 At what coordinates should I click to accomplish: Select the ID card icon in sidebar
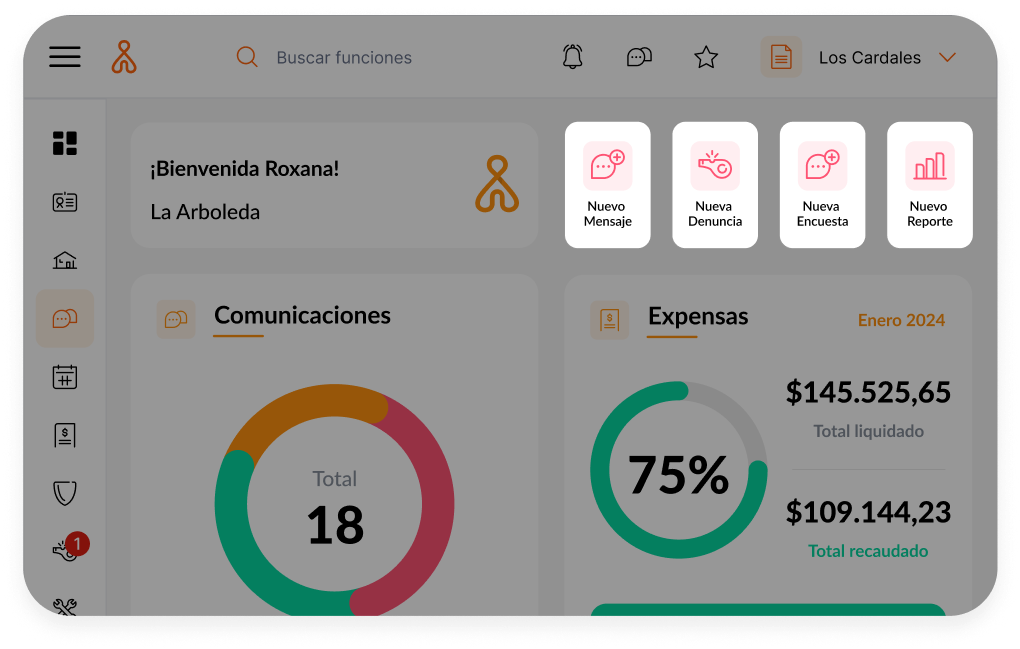65,202
